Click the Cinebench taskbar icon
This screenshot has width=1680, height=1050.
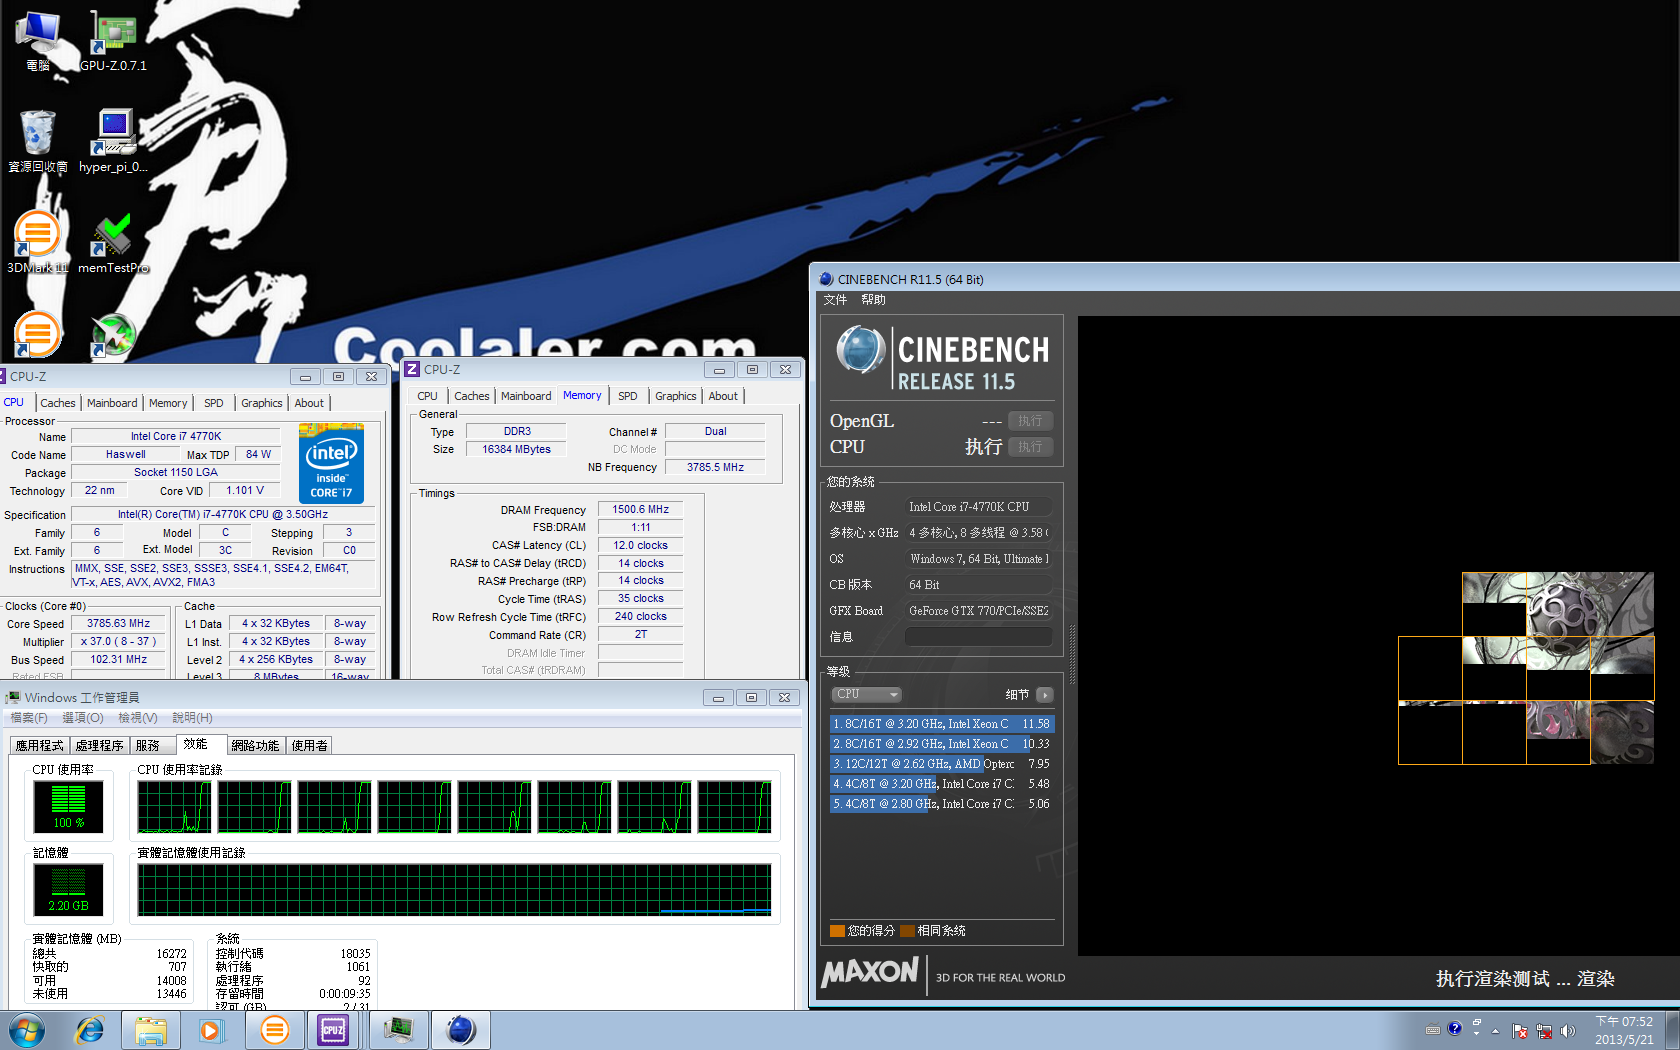click(460, 1029)
